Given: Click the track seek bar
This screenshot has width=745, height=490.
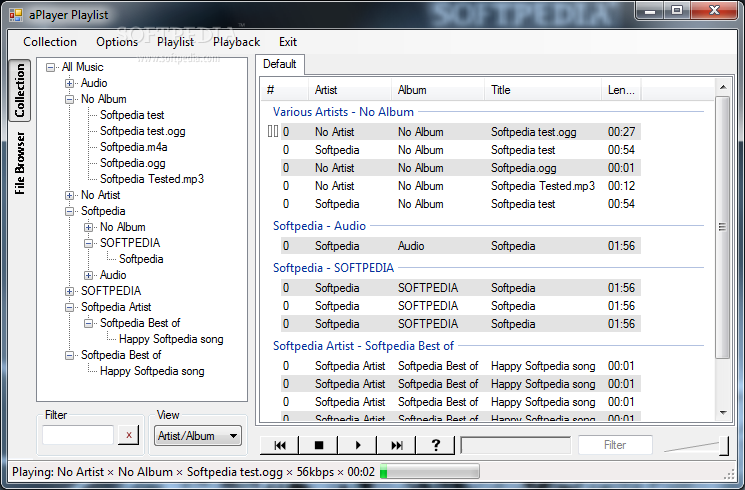Looking at the screenshot, I should coord(516,445).
